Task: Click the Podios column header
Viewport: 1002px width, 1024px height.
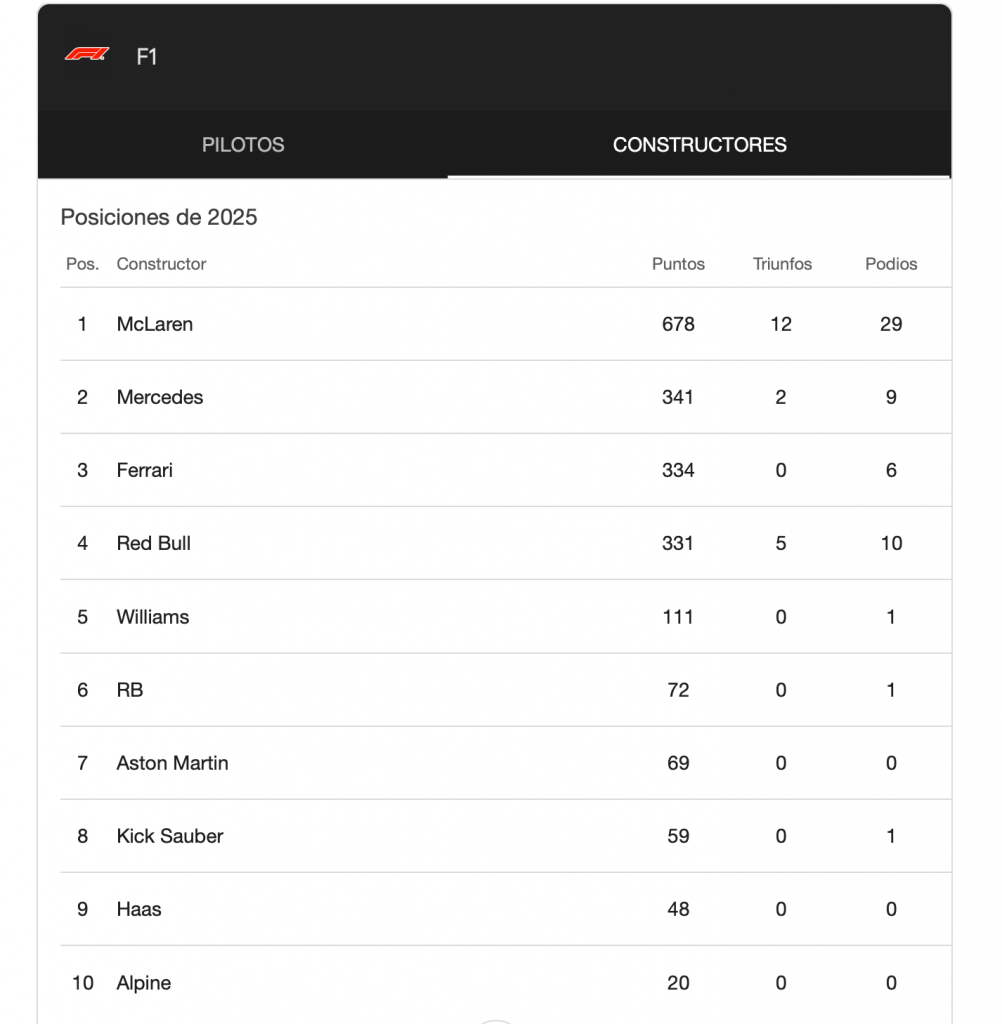Action: point(891,264)
